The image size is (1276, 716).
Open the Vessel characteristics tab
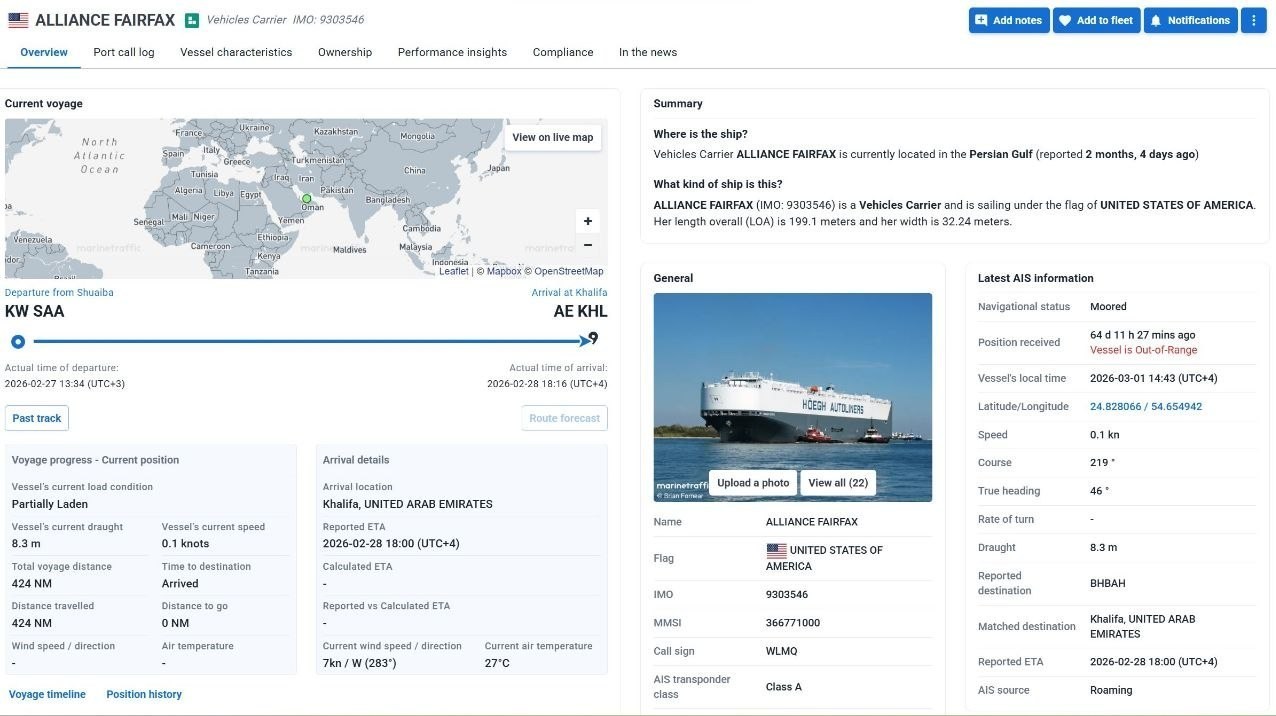[236, 52]
